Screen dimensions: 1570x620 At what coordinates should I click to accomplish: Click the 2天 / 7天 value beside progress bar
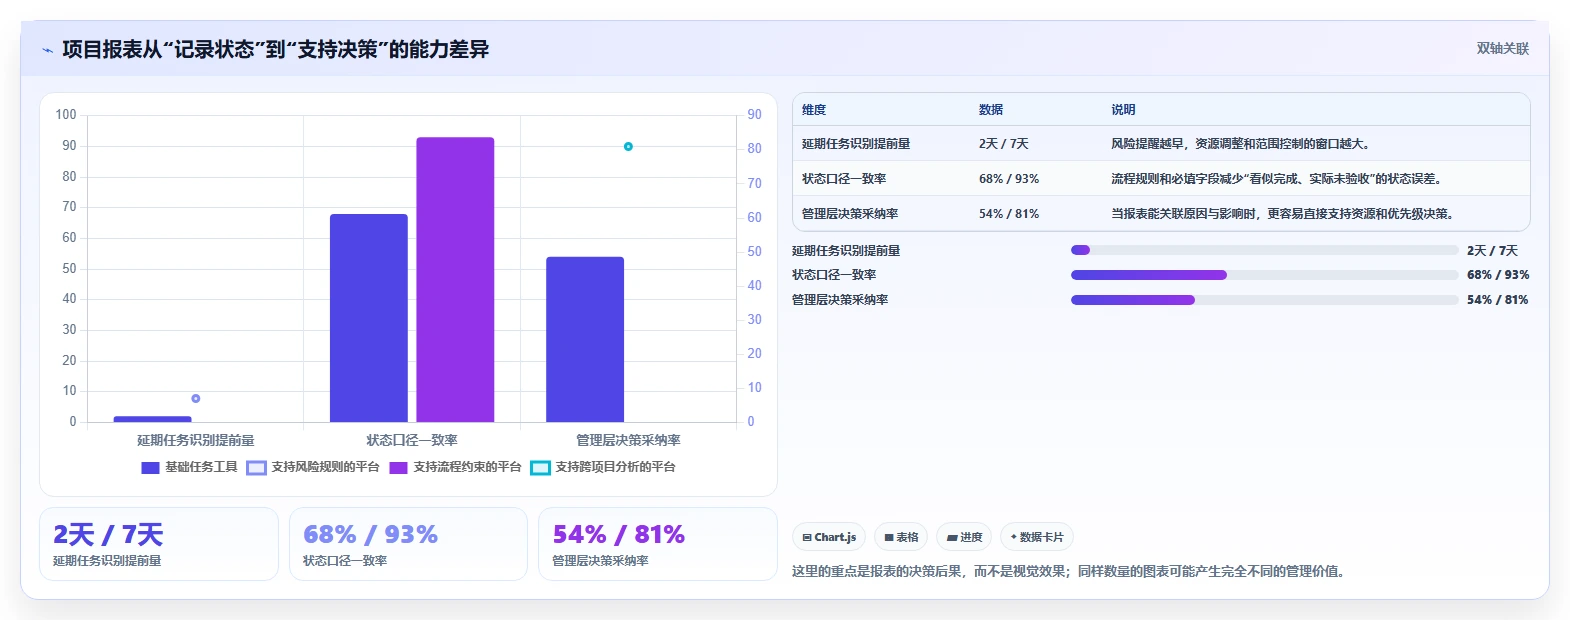1493,251
